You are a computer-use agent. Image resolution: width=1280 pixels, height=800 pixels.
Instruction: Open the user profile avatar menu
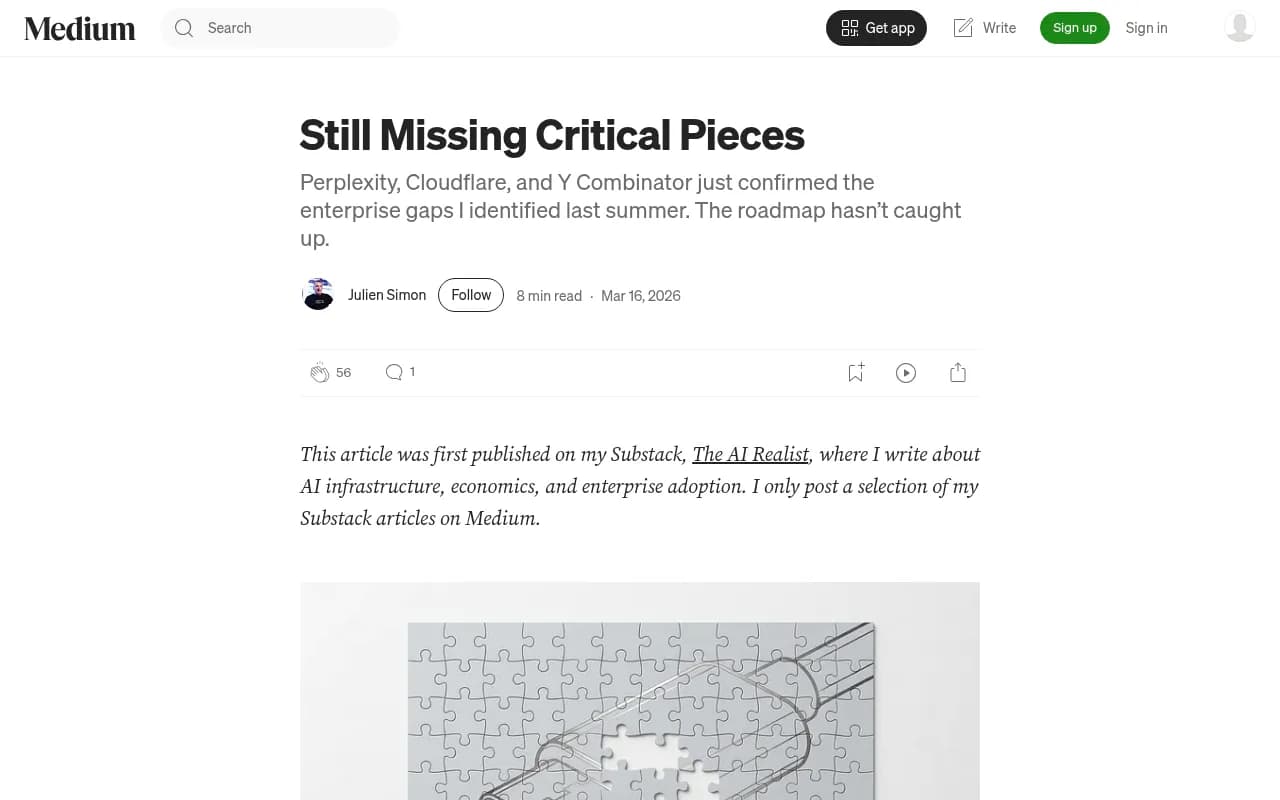point(1239,27)
